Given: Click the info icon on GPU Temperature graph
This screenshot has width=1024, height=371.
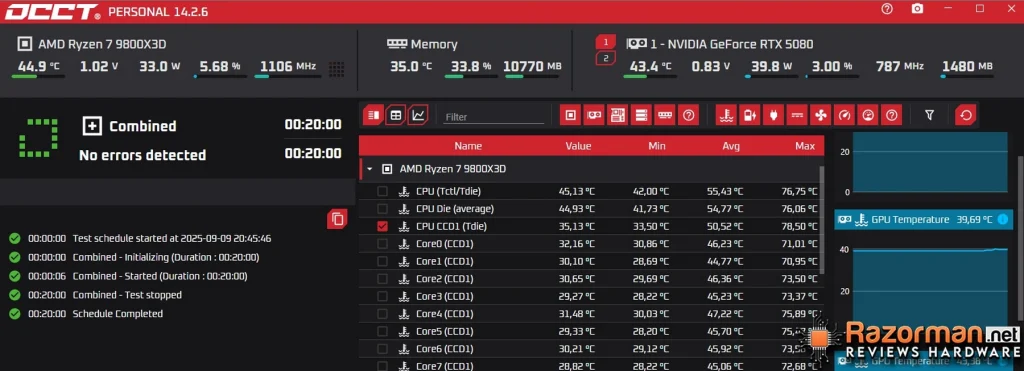Looking at the screenshot, I should 1002,219.
